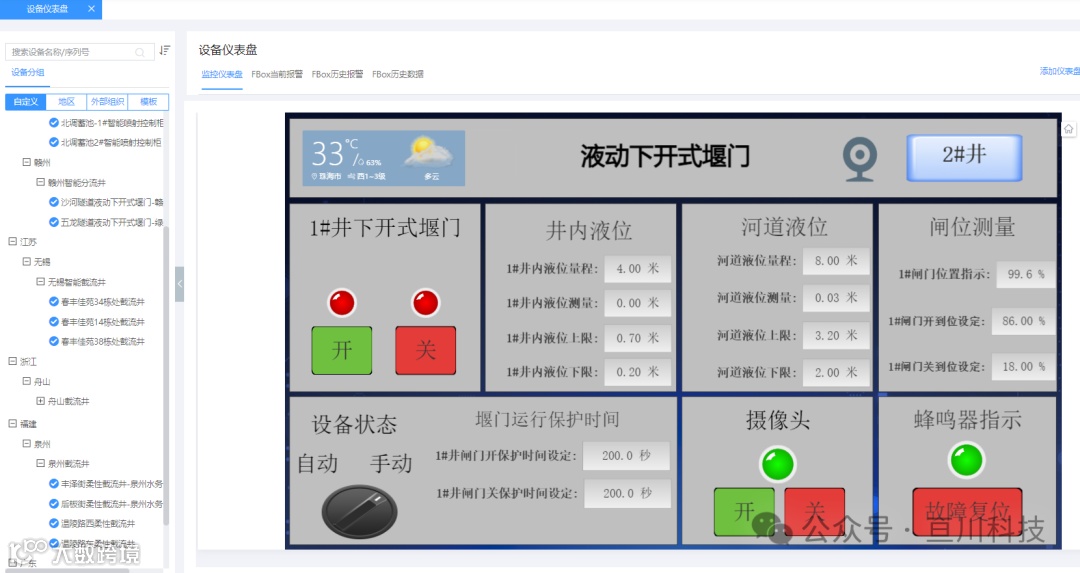Turn the 自动/手动 rotary selector knob
Image resolution: width=1080 pixels, height=573 pixels.
359,511
